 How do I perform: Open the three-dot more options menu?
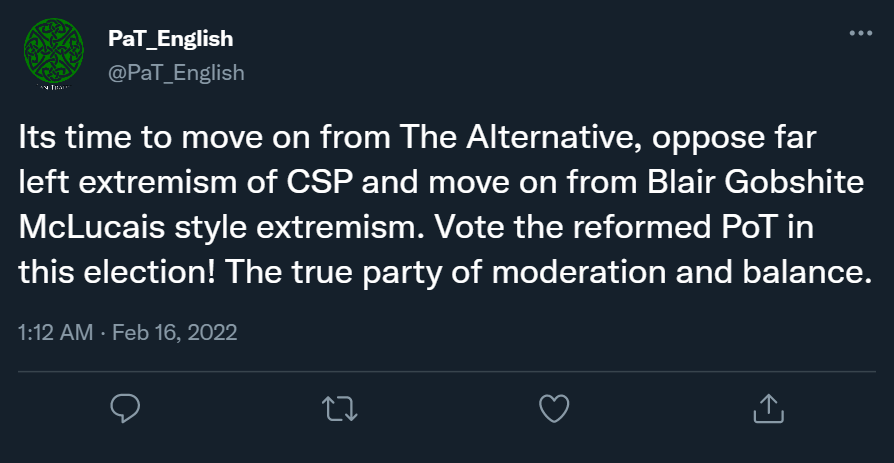pyautogui.click(x=860, y=33)
